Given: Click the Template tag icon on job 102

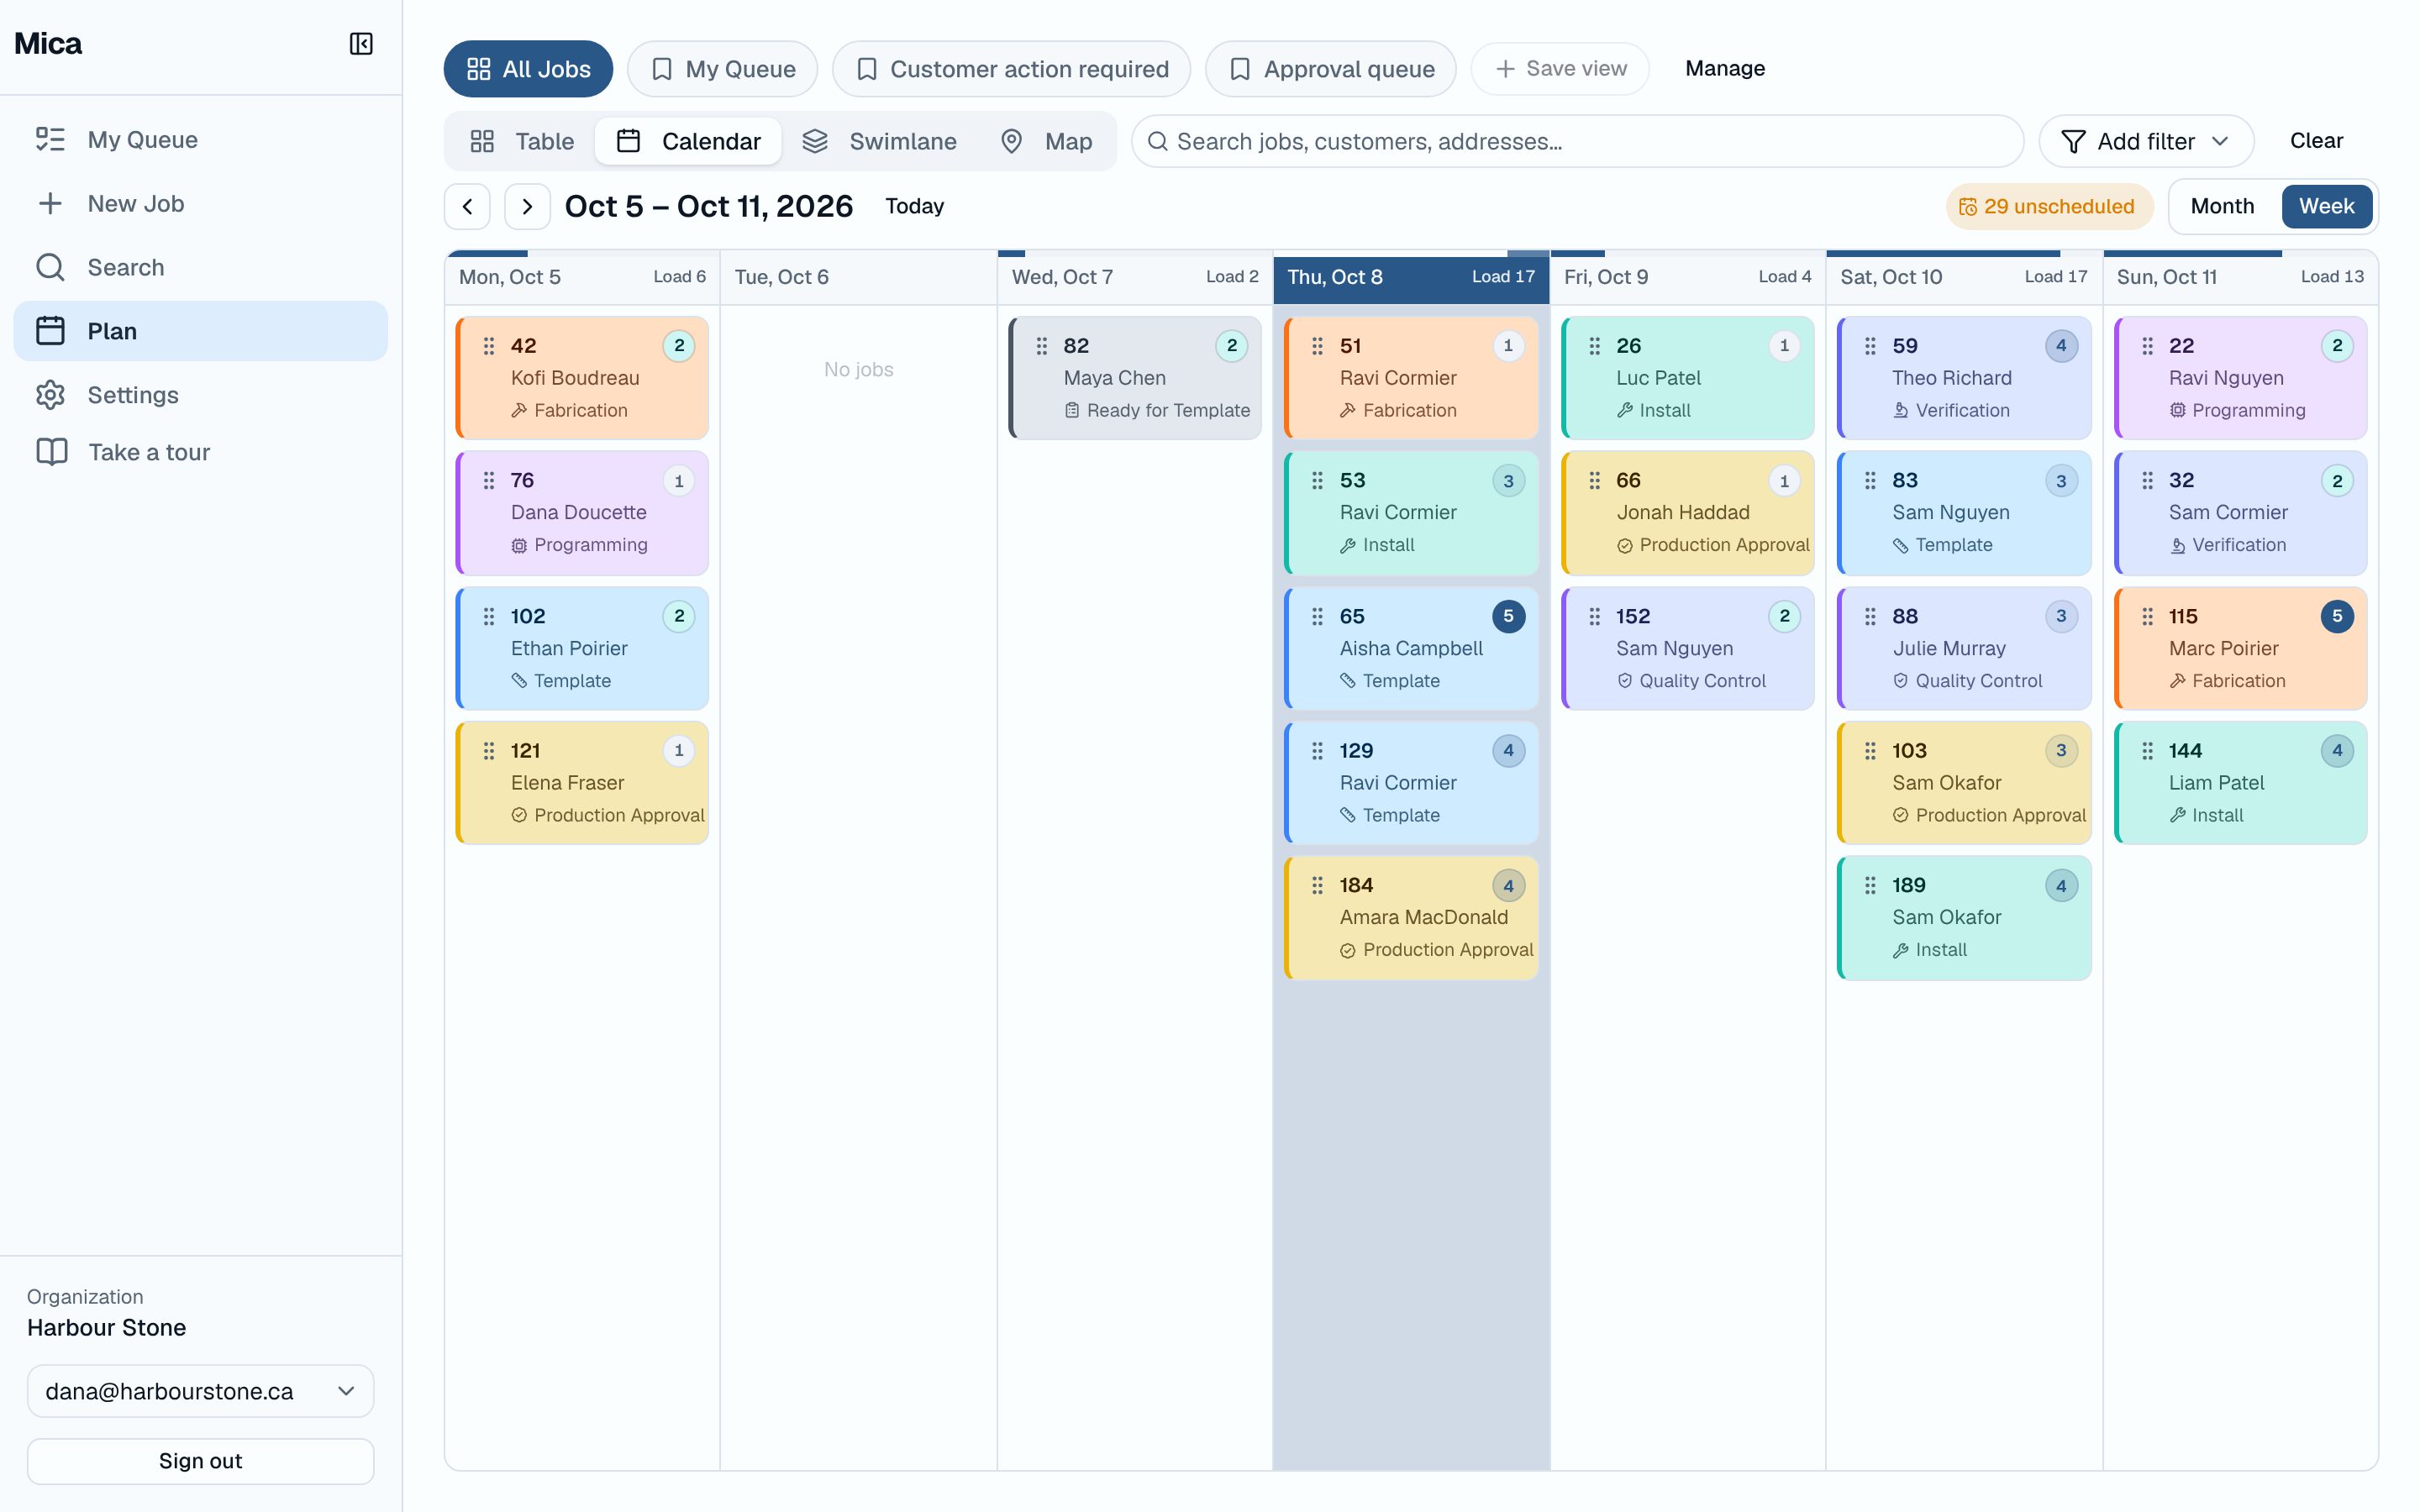Looking at the screenshot, I should pyautogui.click(x=519, y=681).
